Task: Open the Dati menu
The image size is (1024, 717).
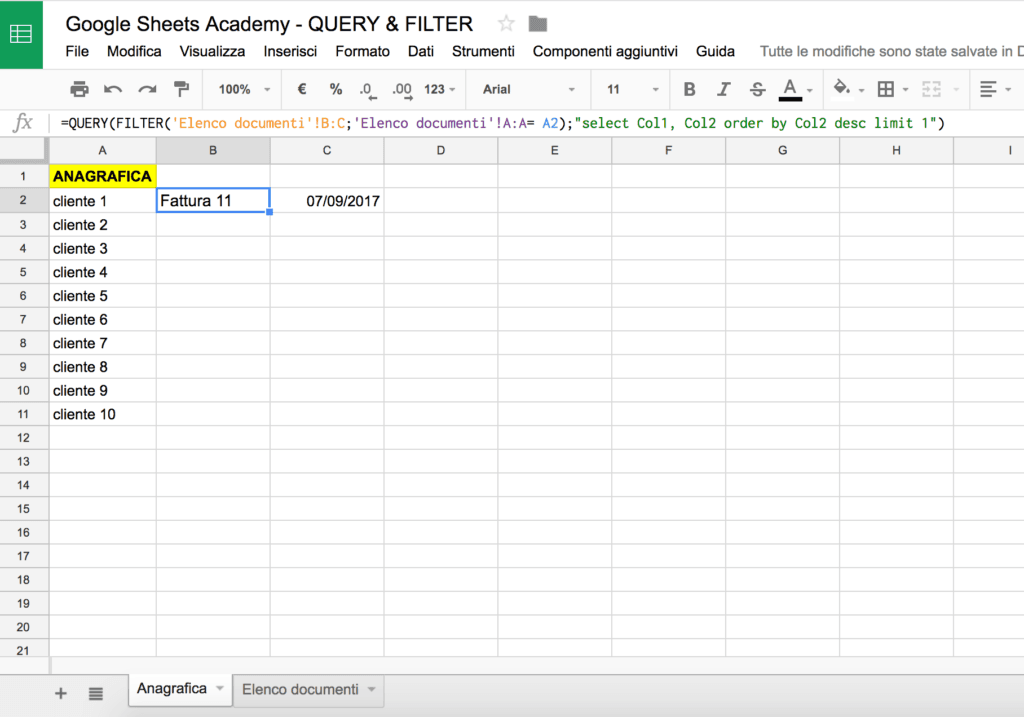Action: pyautogui.click(x=421, y=52)
